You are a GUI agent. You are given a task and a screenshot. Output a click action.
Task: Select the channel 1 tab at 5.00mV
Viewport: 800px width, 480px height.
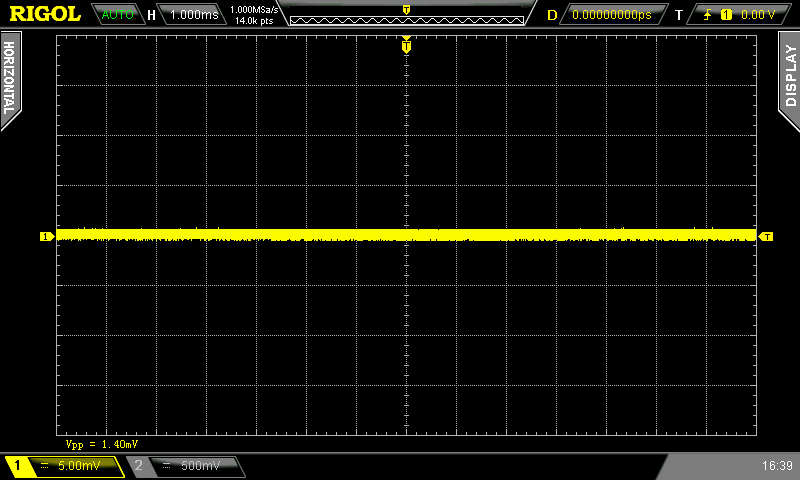point(64,466)
